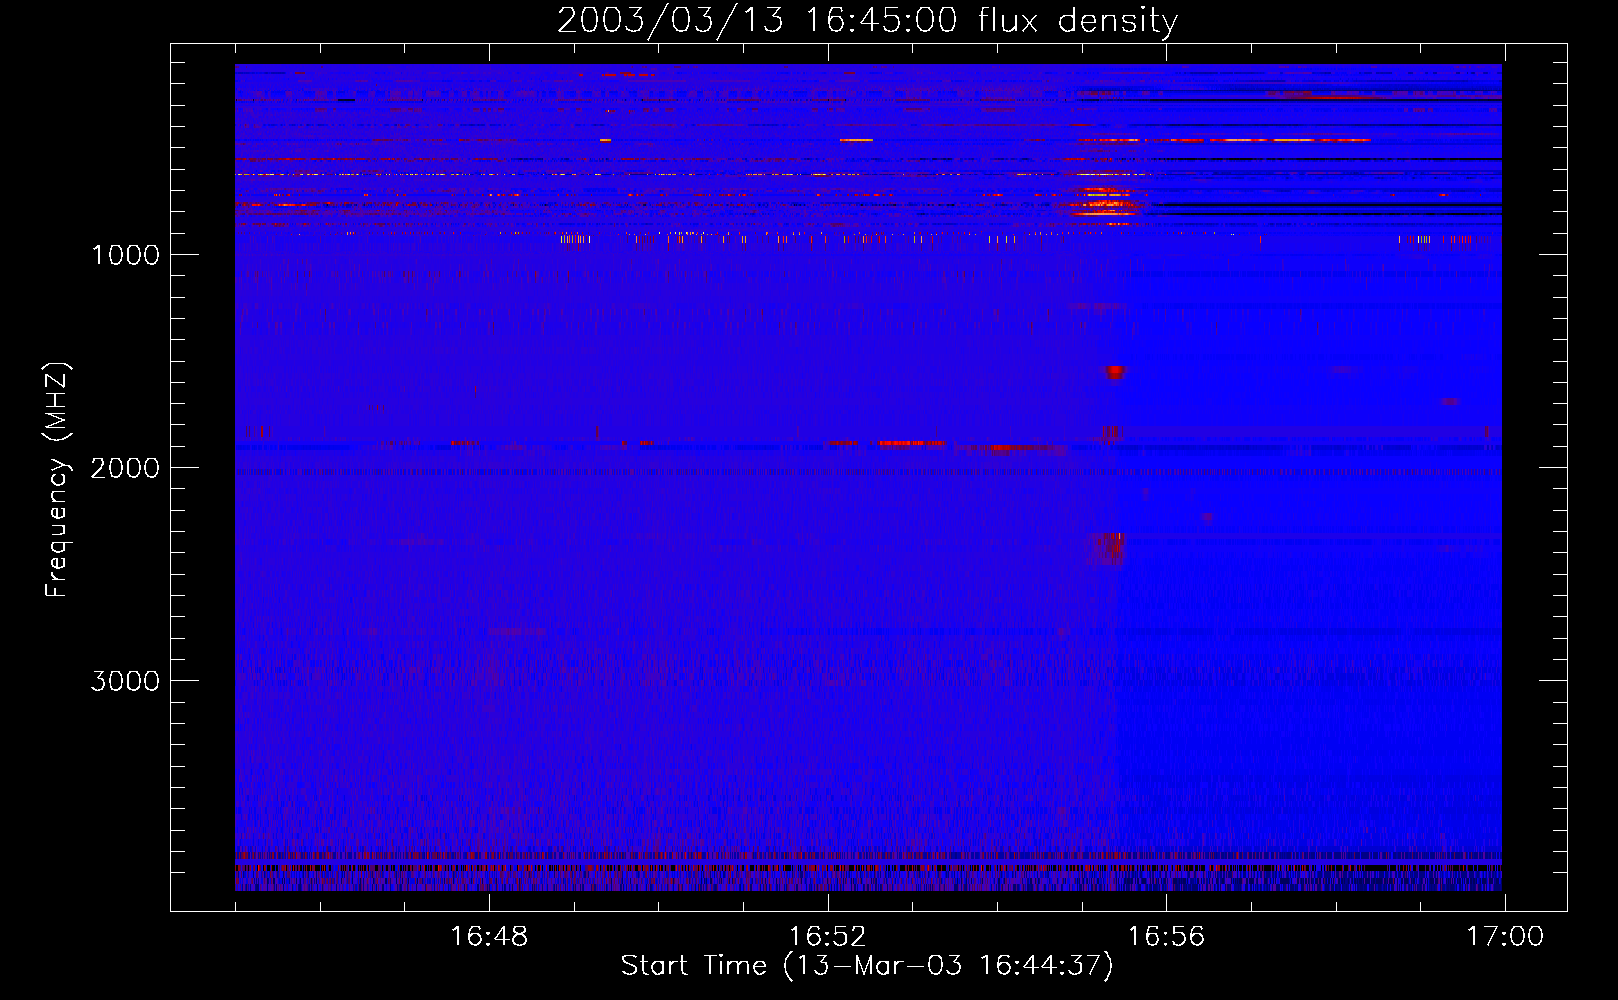
Task: Click the "Frequency (MHZ)" y-axis label
Action: pos(58,480)
